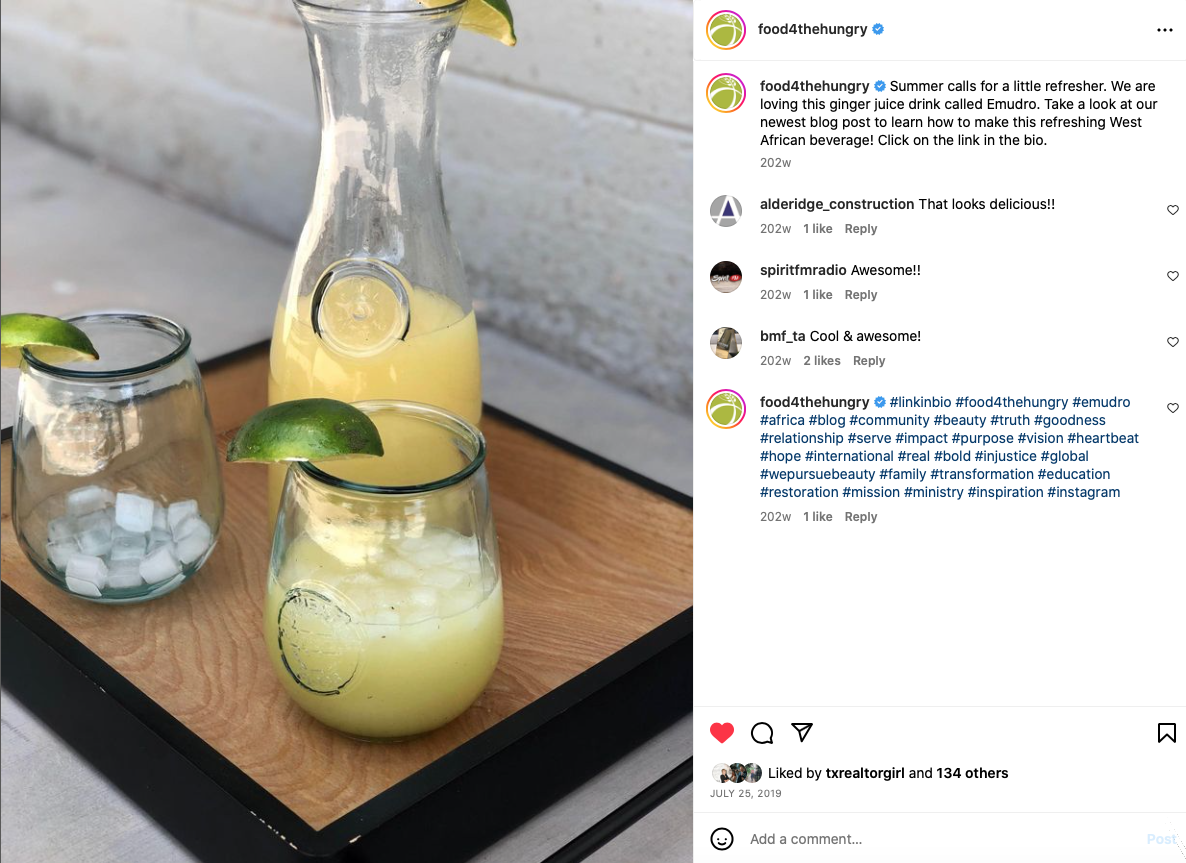
Task: Unlike the post with red heart icon
Action: (722, 732)
